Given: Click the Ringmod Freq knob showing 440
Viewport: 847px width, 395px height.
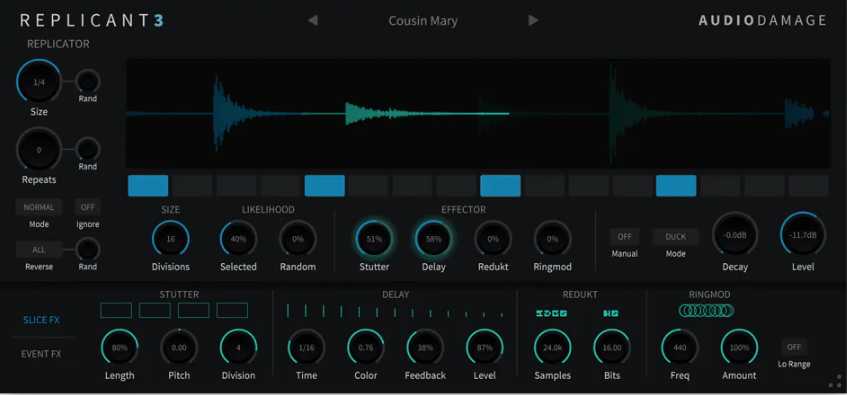Looking at the screenshot, I should pos(680,347).
